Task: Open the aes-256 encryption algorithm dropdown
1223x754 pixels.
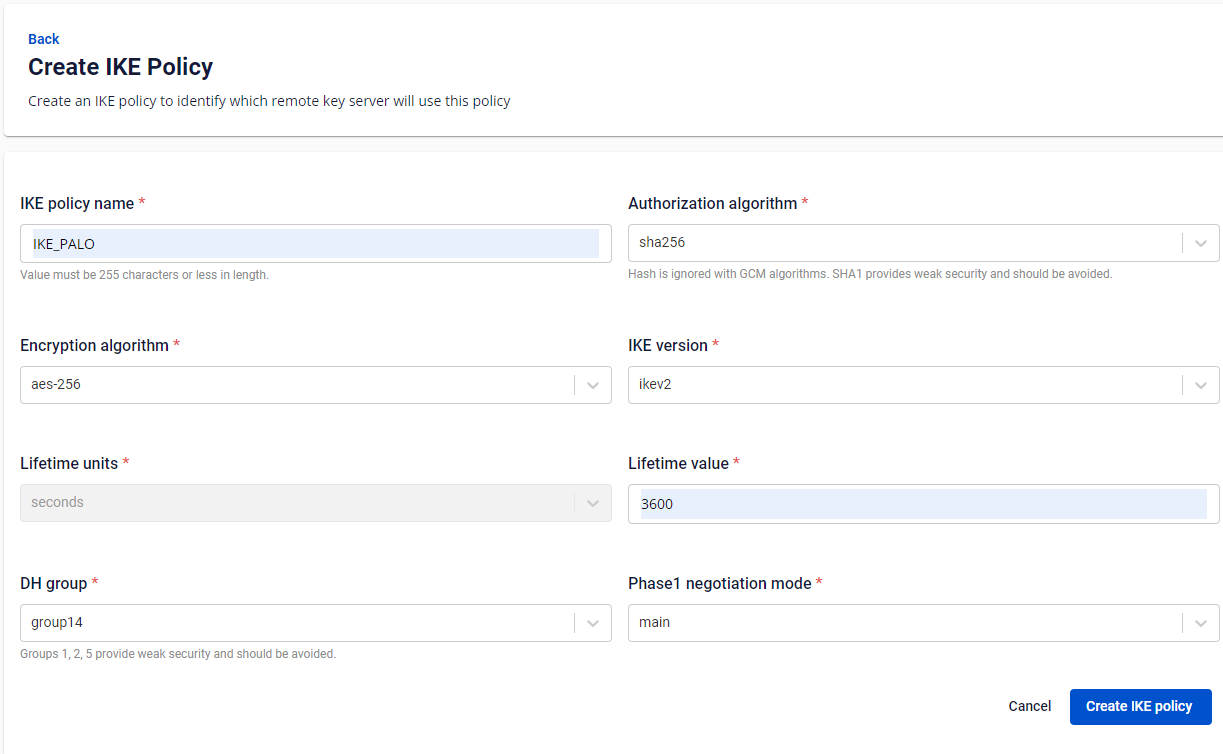Action: [315, 385]
